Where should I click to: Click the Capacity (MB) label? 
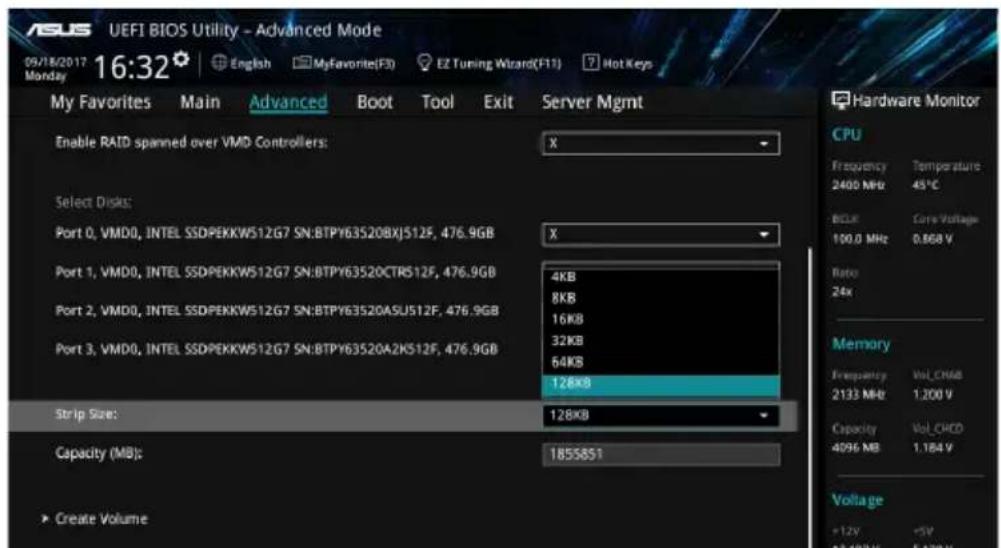[x=99, y=453]
